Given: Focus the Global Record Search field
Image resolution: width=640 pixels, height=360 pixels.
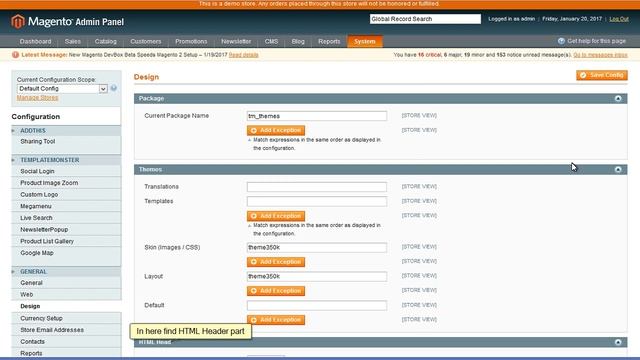Looking at the screenshot, I should [425, 19].
